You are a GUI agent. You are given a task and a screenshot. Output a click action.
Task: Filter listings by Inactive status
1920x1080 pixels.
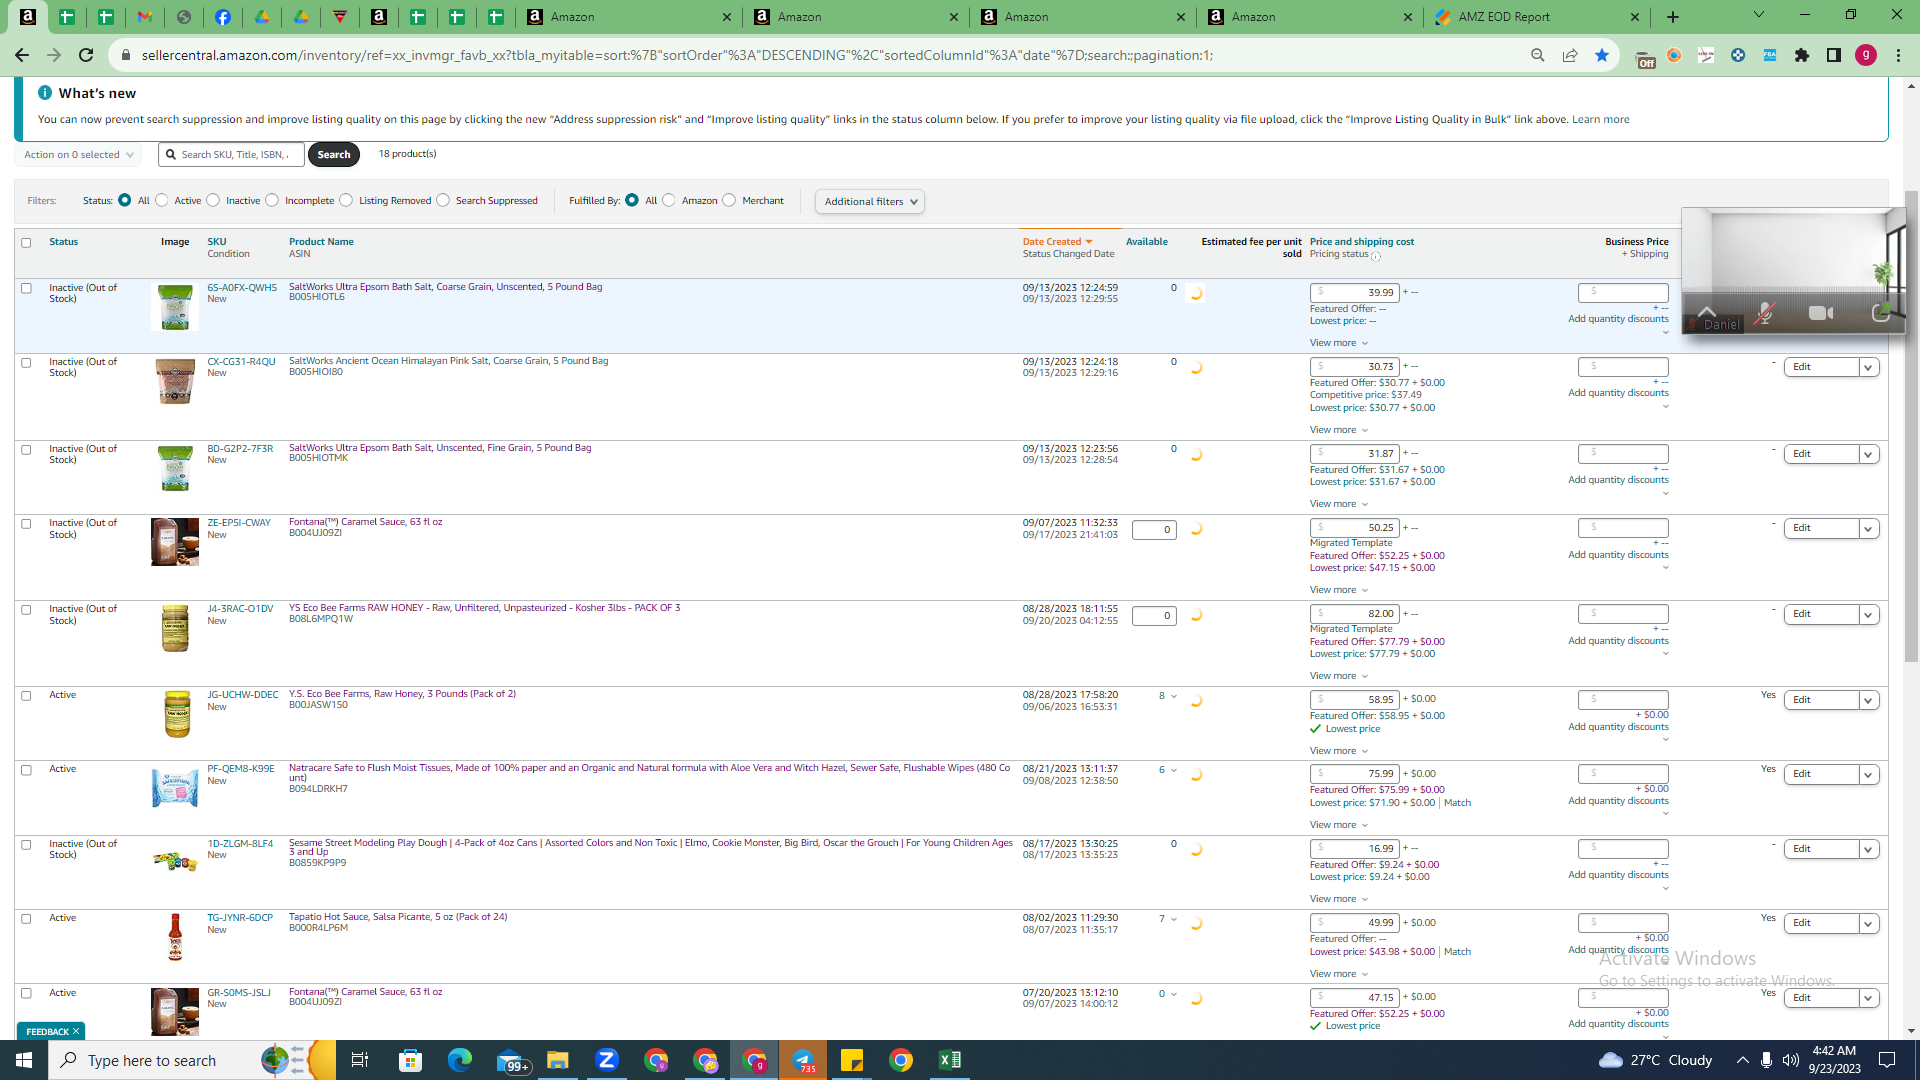(213, 201)
